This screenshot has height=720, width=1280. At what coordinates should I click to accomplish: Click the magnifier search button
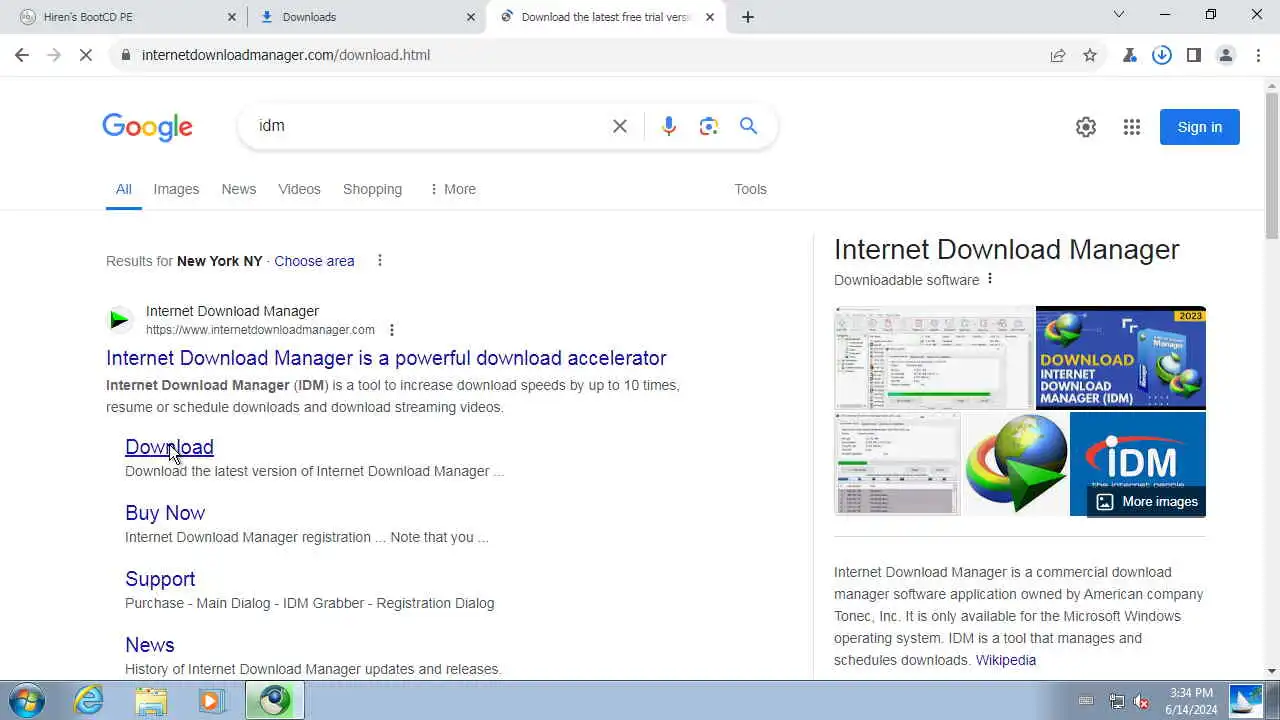(x=749, y=126)
